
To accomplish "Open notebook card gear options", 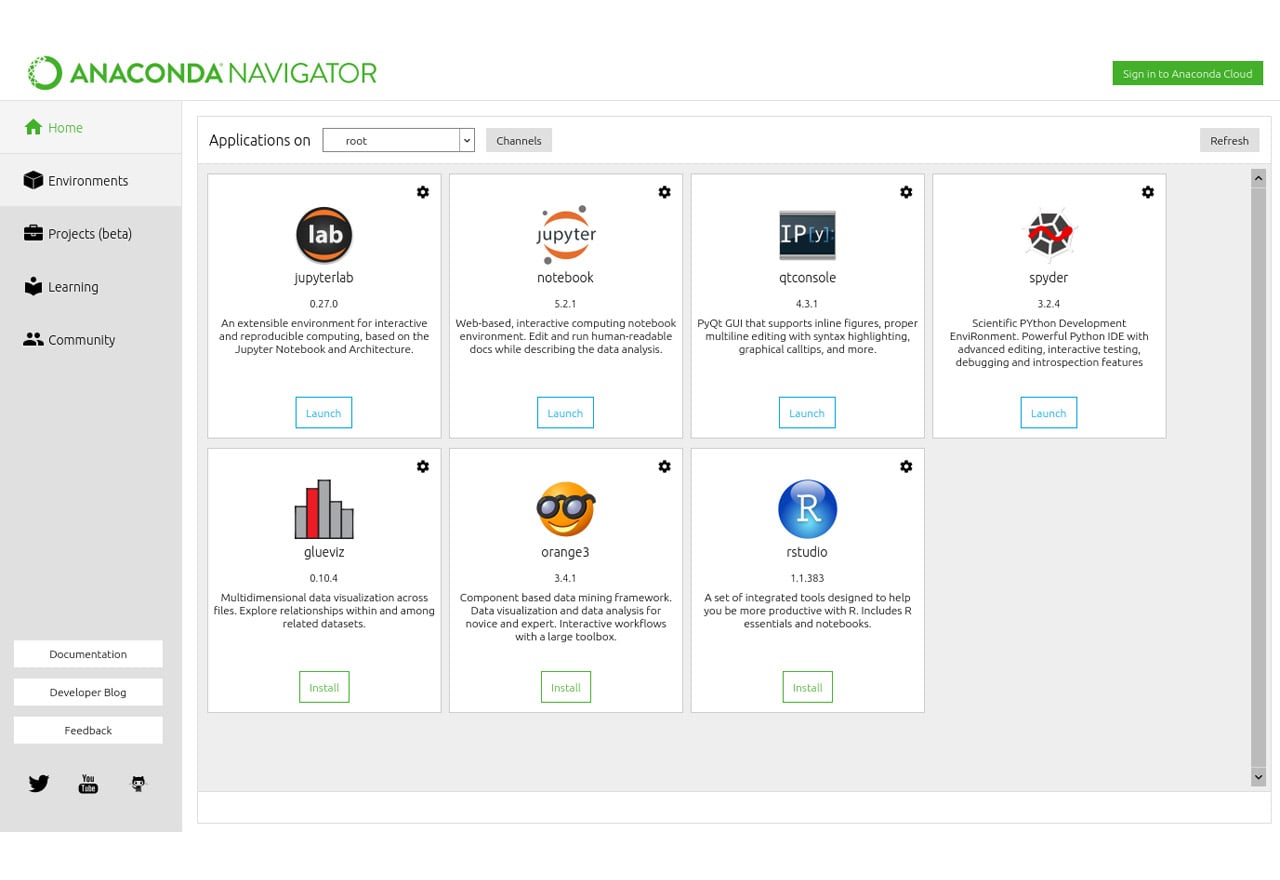I will pos(664,192).
